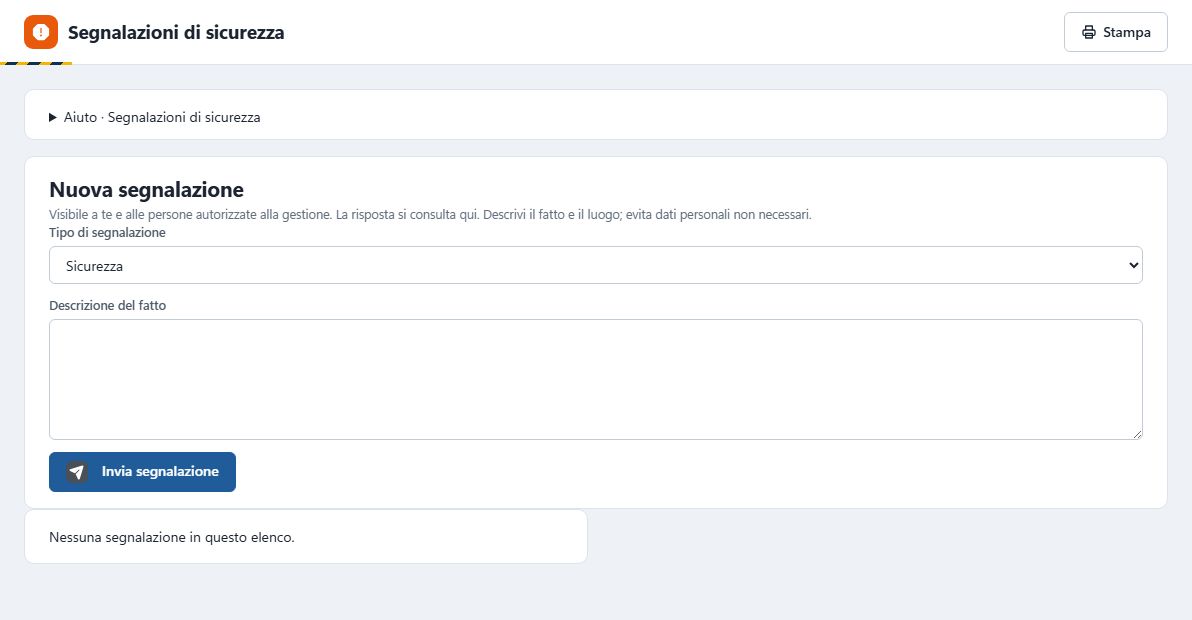Click the Tipo di segnalazione label
The width and height of the screenshot is (1192, 620).
point(107,232)
